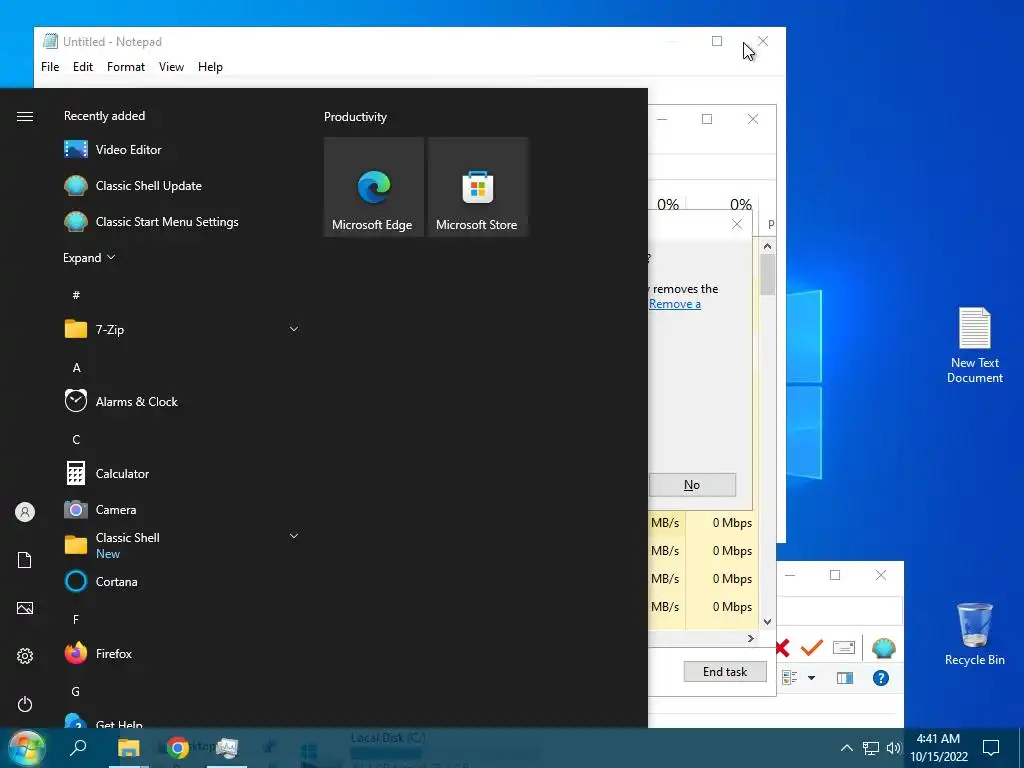This screenshot has height=768, width=1024.
Task: Click the envelope toolbar icon
Action: tap(844, 647)
